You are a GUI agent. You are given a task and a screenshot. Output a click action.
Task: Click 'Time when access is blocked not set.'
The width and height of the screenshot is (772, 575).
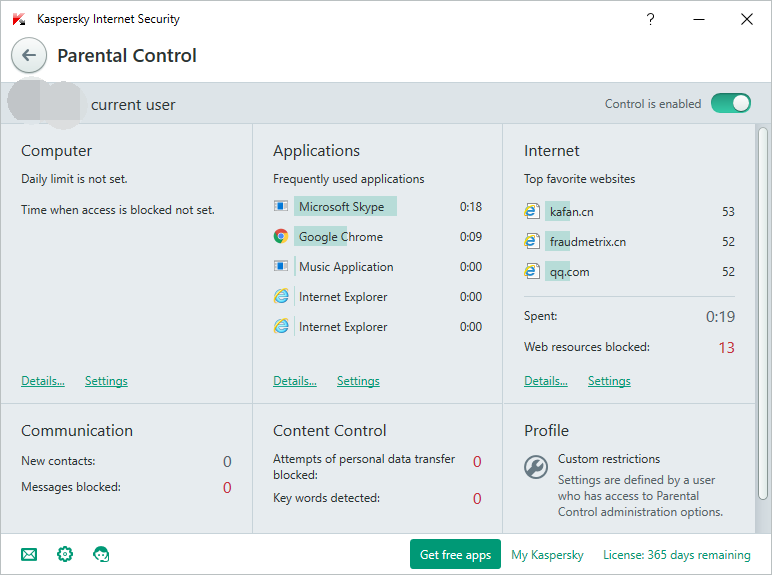118,210
